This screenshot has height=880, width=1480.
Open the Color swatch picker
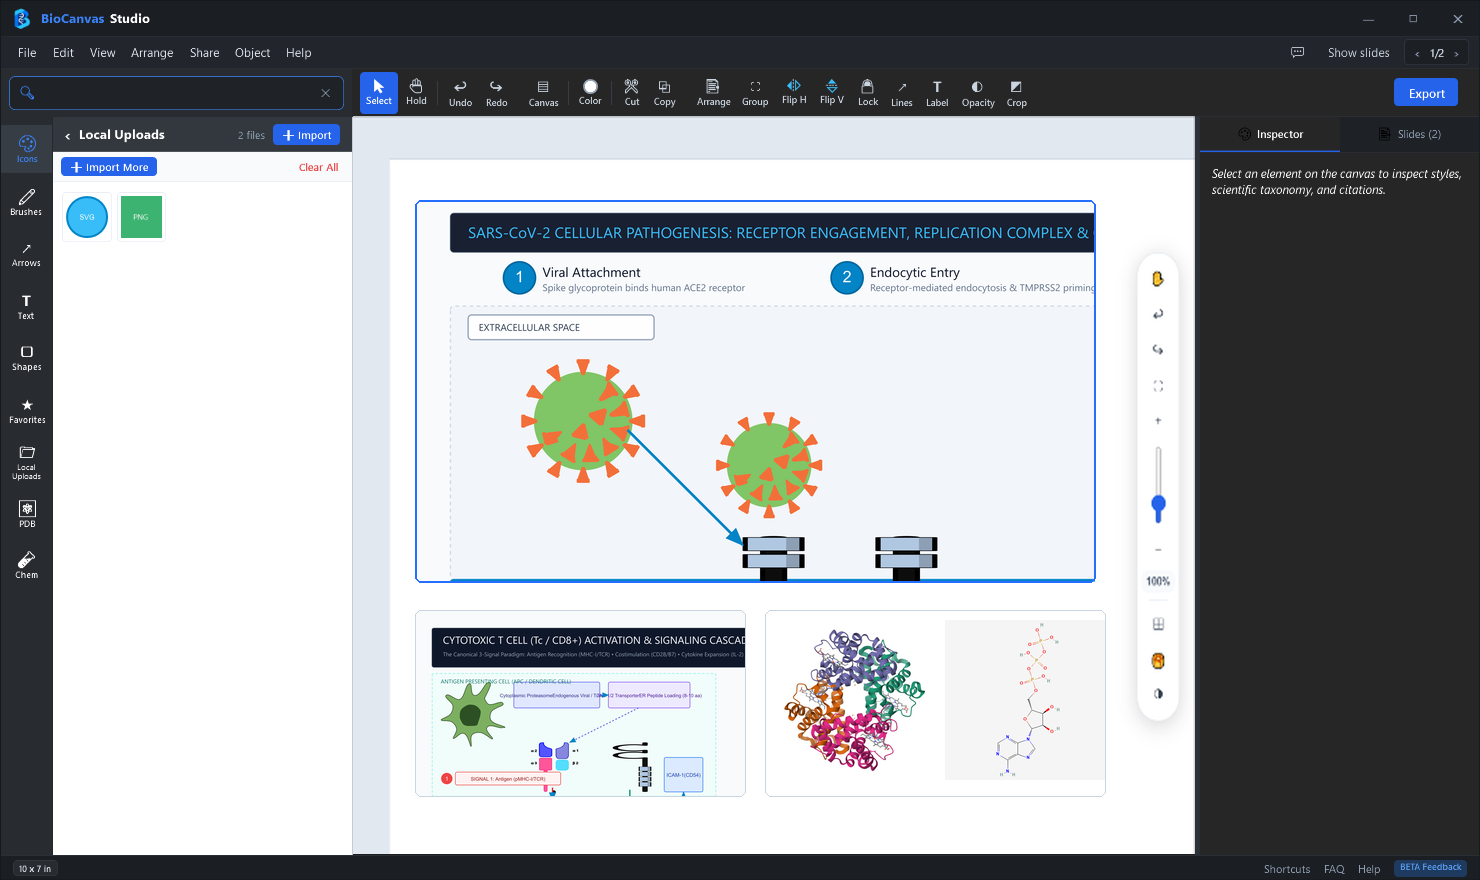(590, 92)
